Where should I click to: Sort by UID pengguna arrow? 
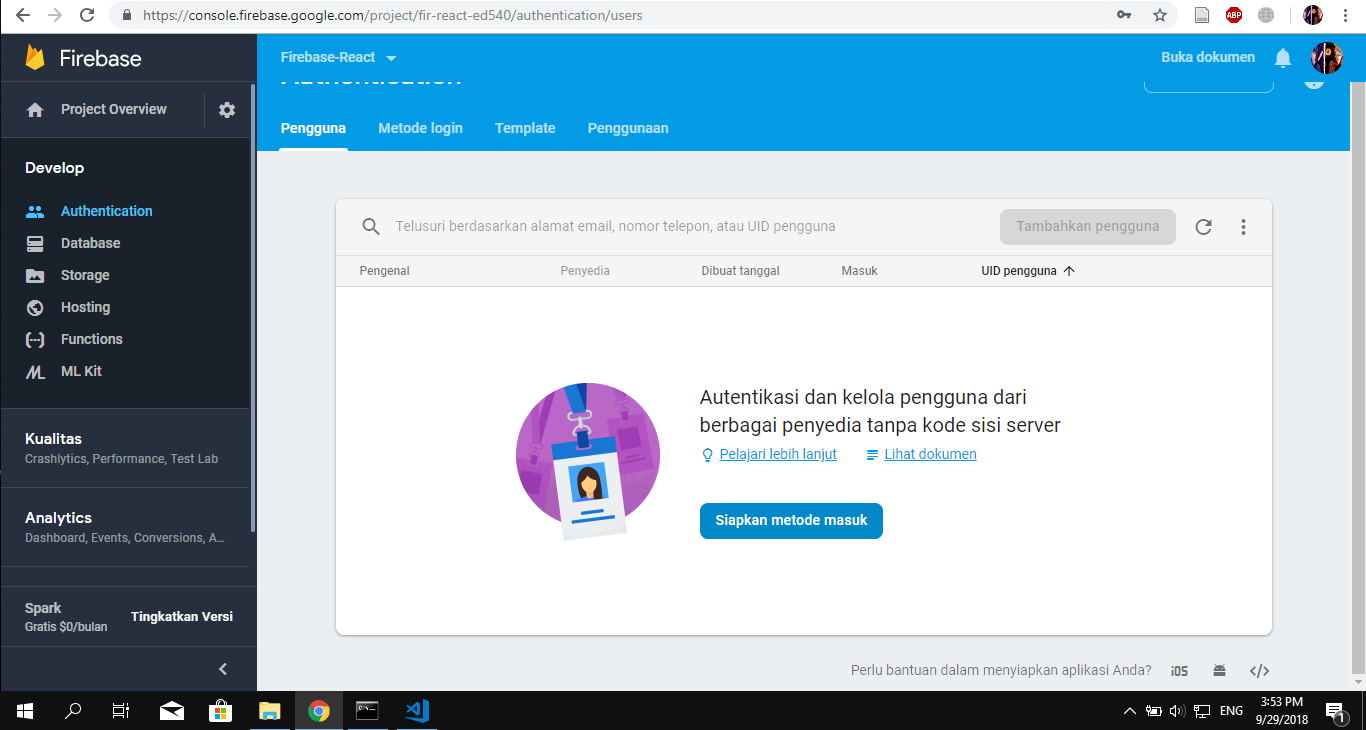[x=1069, y=271]
